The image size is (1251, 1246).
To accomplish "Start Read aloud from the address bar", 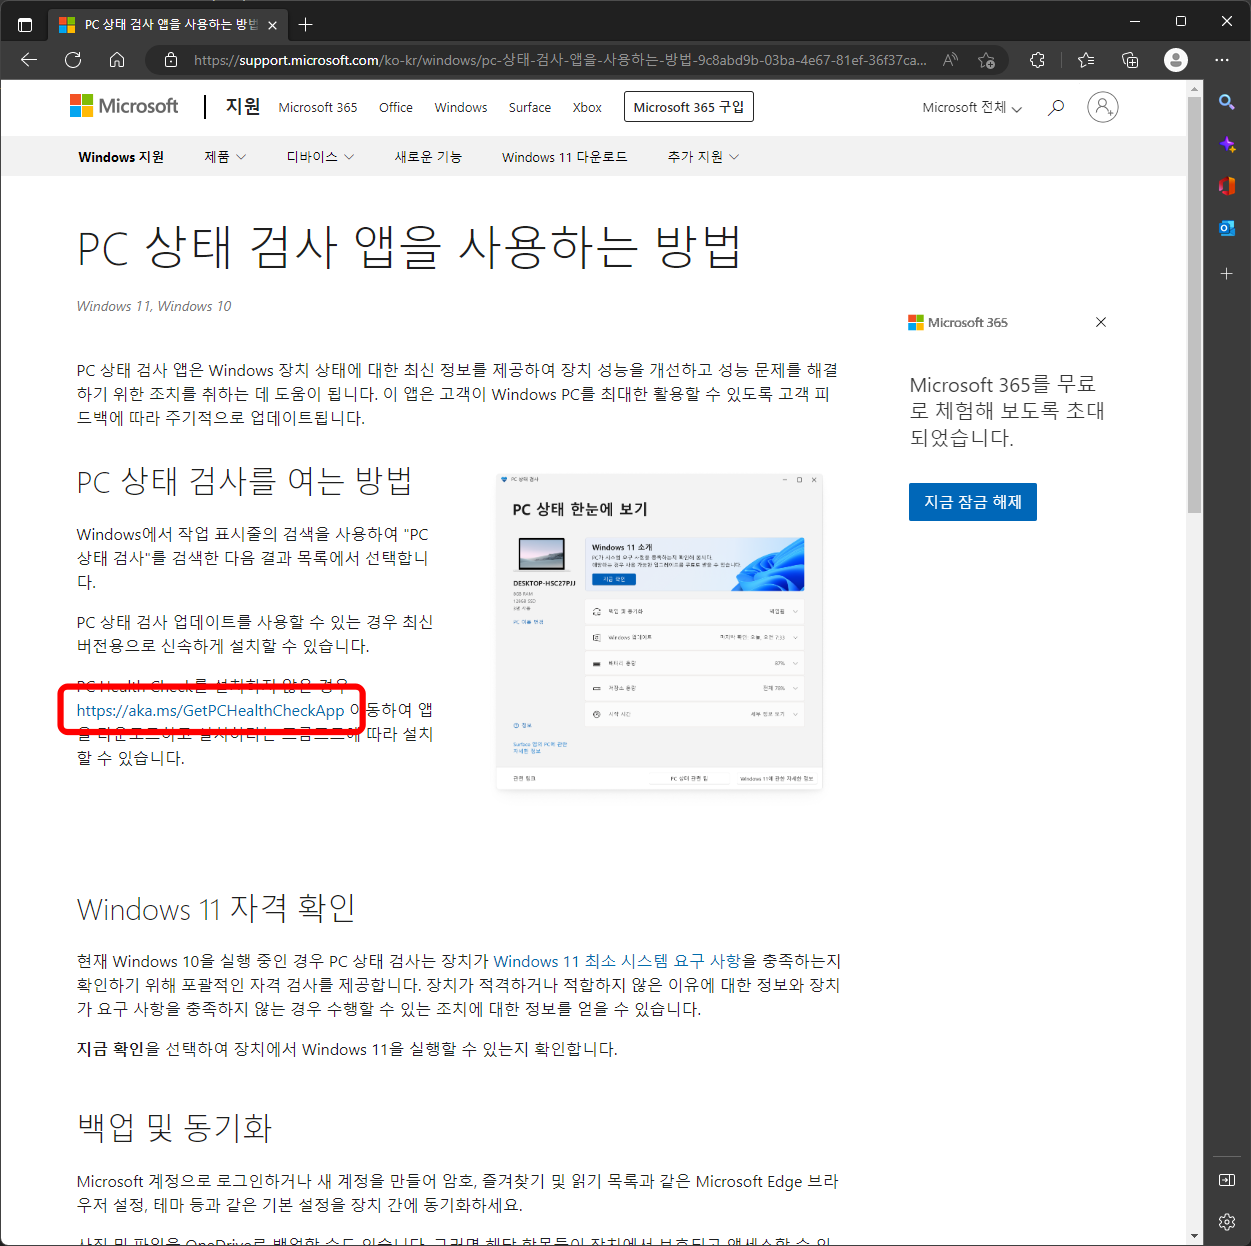I will tap(949, 60).
